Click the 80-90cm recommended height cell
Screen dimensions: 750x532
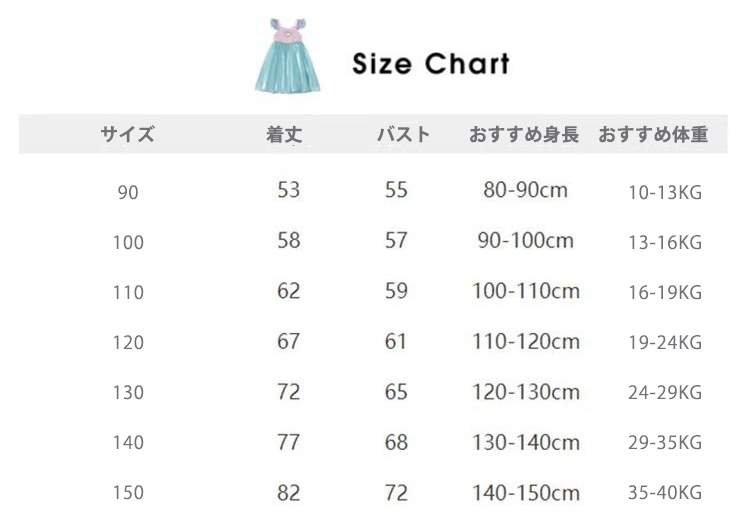pyautogui.click(x=525, y=190)
